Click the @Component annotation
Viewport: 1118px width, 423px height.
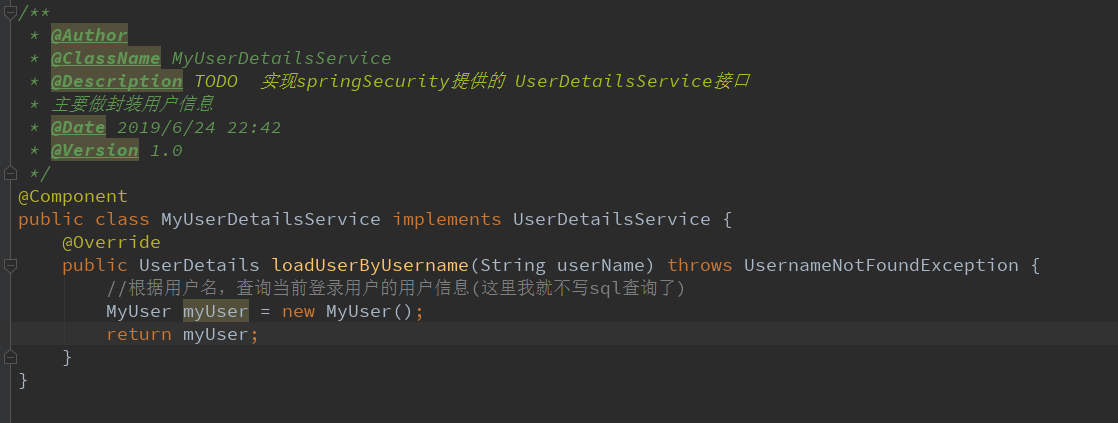[x=73, y=196]
